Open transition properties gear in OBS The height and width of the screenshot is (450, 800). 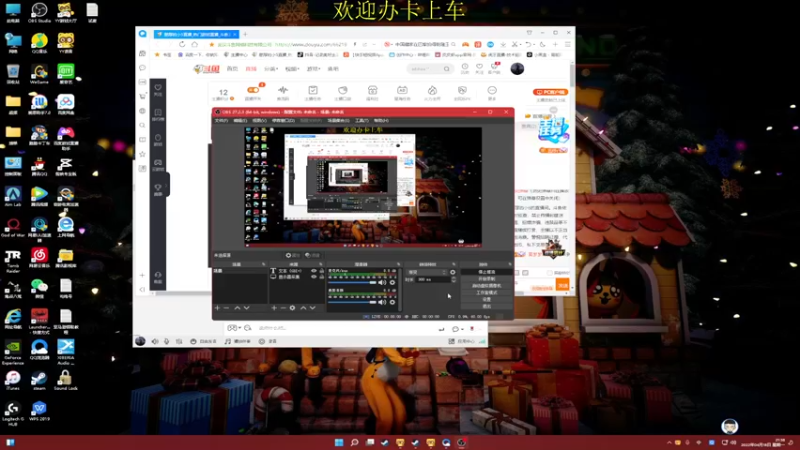coord(453,272)
